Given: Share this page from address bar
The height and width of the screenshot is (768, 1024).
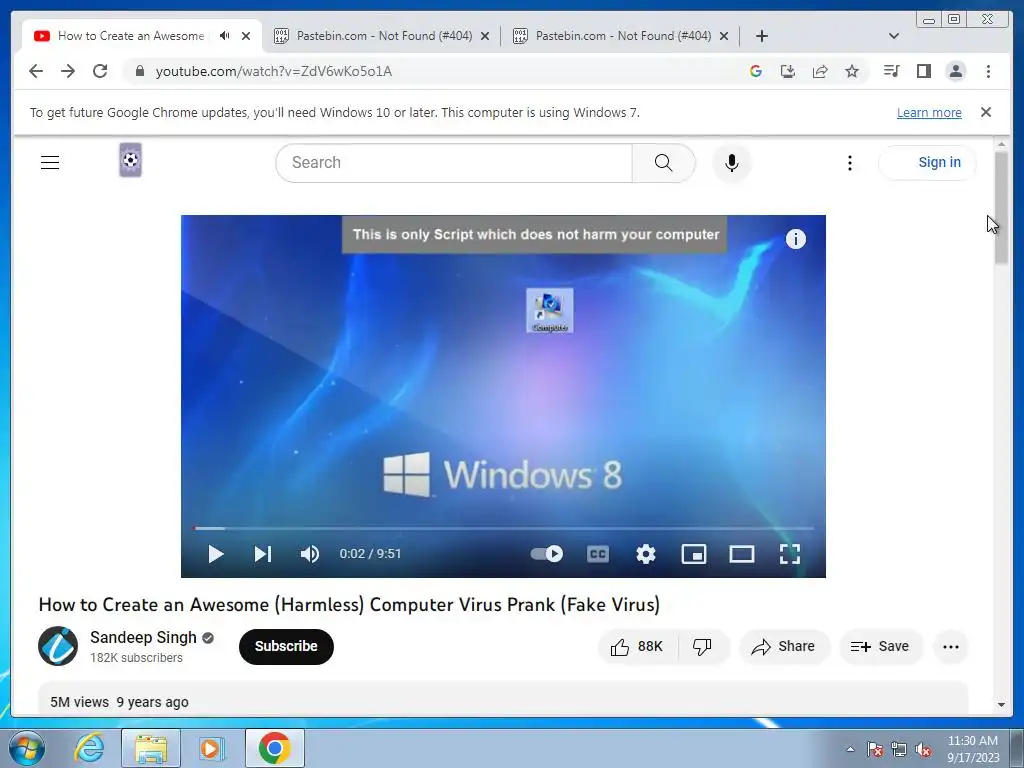Looking at the screenshot, I should pyautogui.click(x=820, y=71).
